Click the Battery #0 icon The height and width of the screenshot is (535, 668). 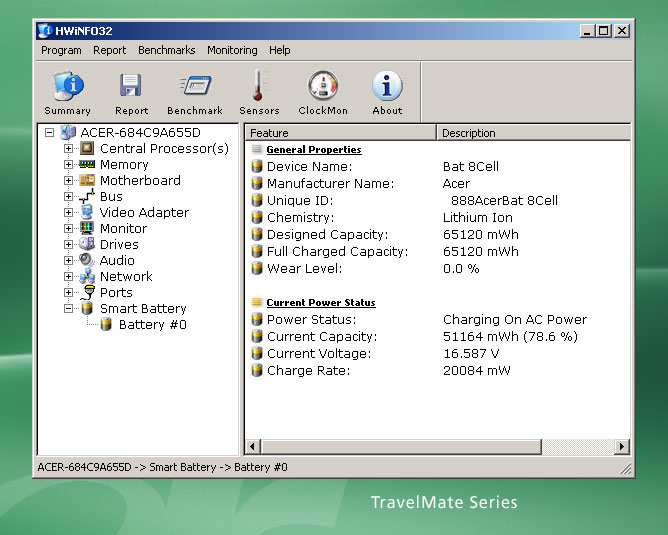pos(106,325)
